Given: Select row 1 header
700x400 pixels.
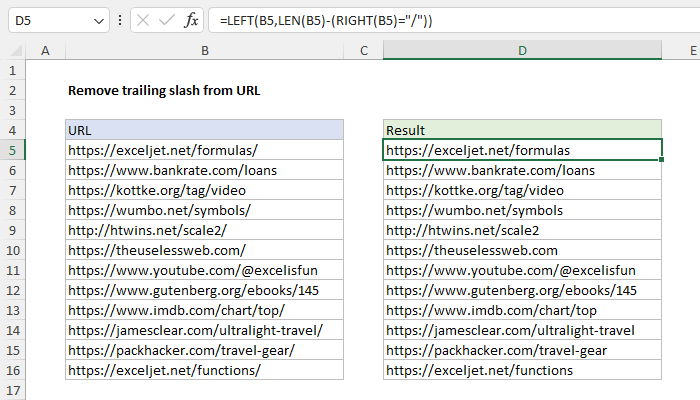Looking at the screenshot, I should [x=12, y=71].
